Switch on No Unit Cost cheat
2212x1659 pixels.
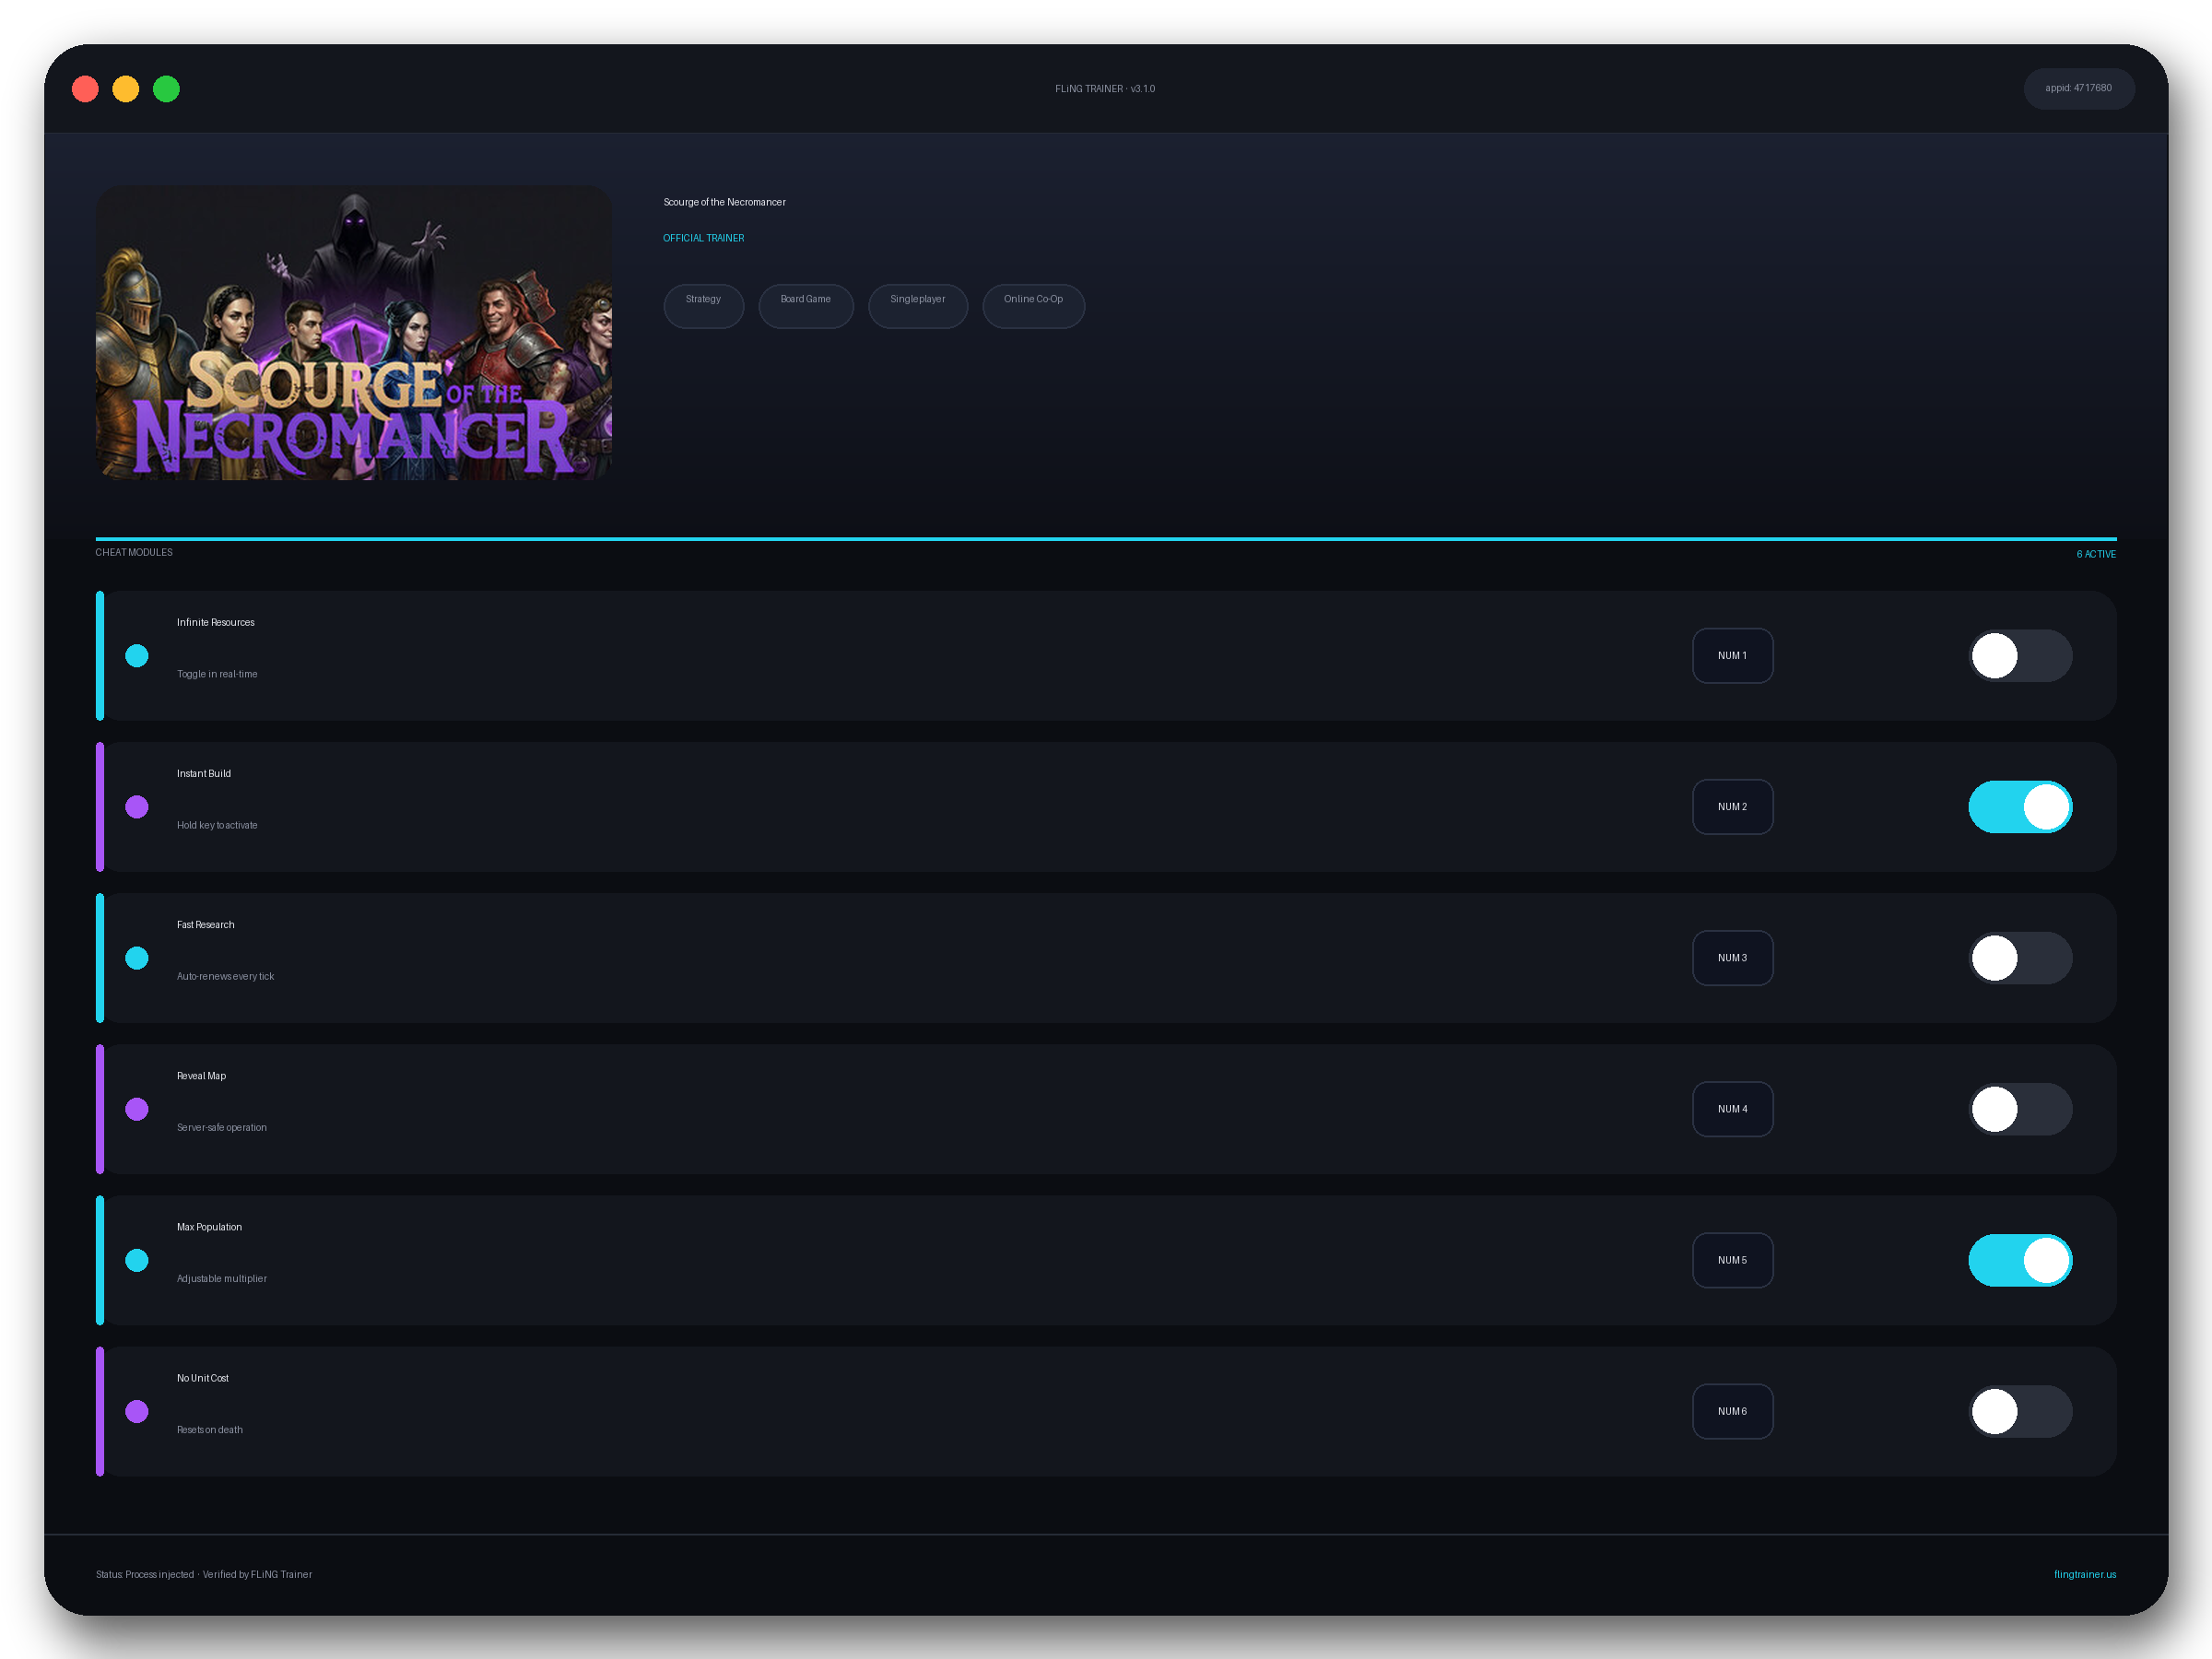click(2020, 1411)
